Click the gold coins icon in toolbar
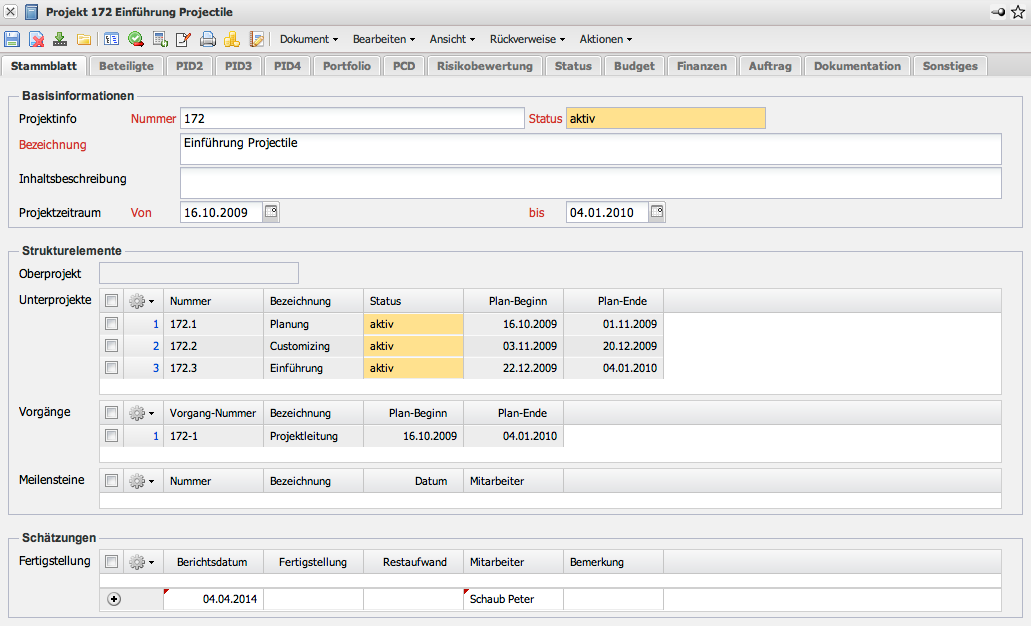Image resolution: width=1031 pixels, height=626 pixels. [232, 40]
